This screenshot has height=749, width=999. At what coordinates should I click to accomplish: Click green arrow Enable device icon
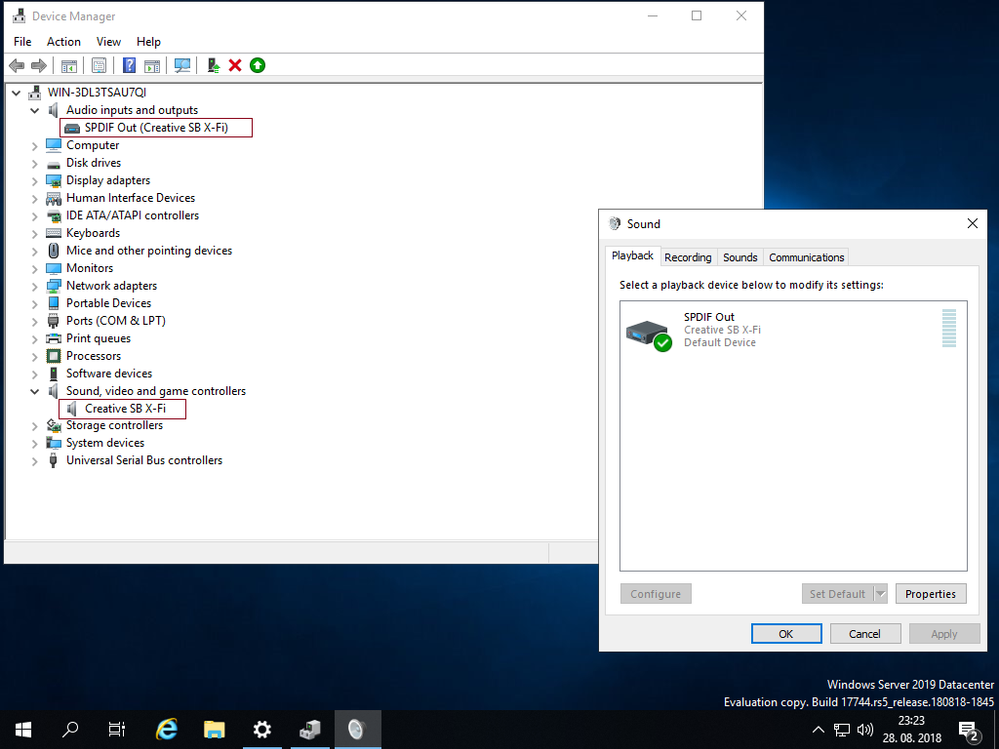[257, 65]
